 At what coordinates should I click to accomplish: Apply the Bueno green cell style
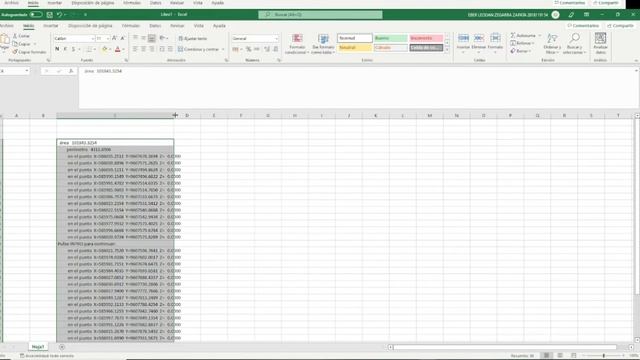click(391, 38)
